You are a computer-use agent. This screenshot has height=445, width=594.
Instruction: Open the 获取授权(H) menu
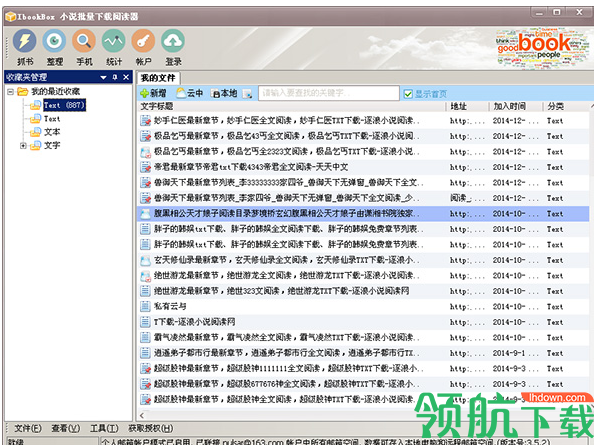pyautogui.click(x=151, y=428)
